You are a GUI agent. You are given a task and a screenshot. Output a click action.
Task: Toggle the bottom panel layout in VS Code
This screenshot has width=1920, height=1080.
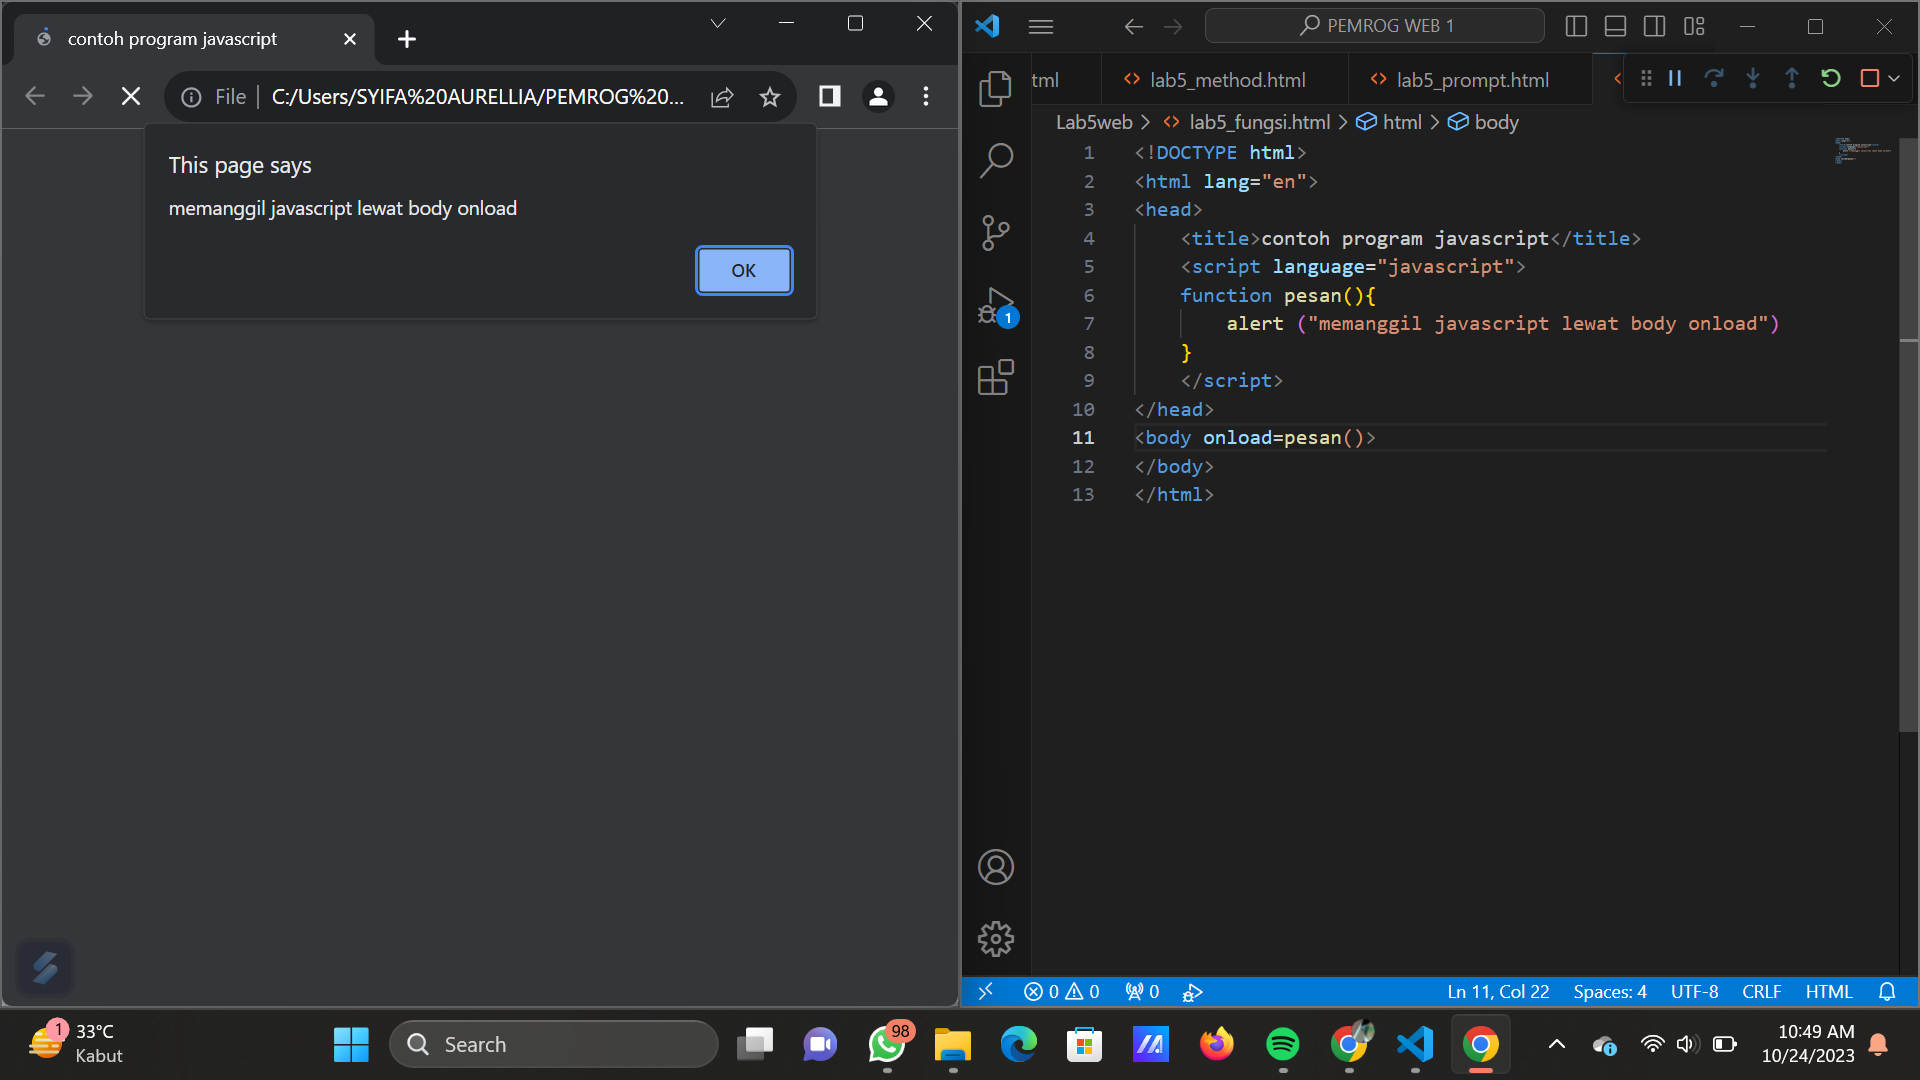[x=1615, y=26]
